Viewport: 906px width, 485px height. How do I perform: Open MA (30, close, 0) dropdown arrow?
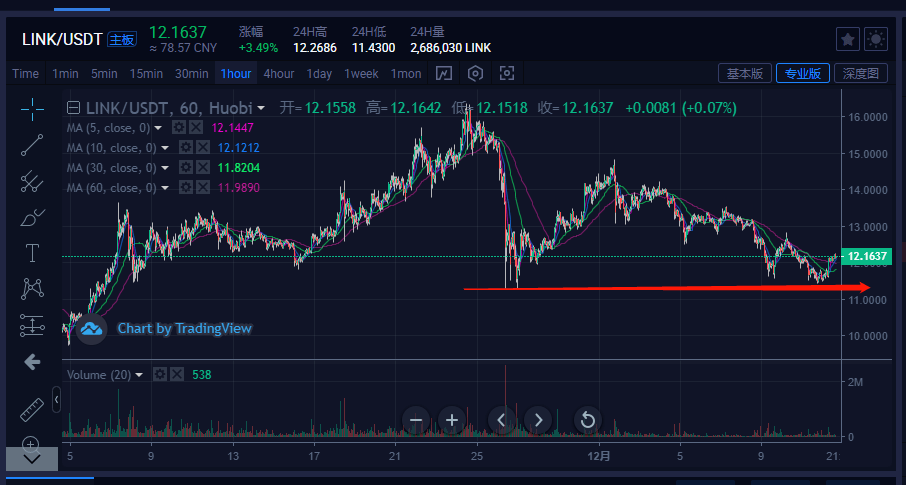165,168
